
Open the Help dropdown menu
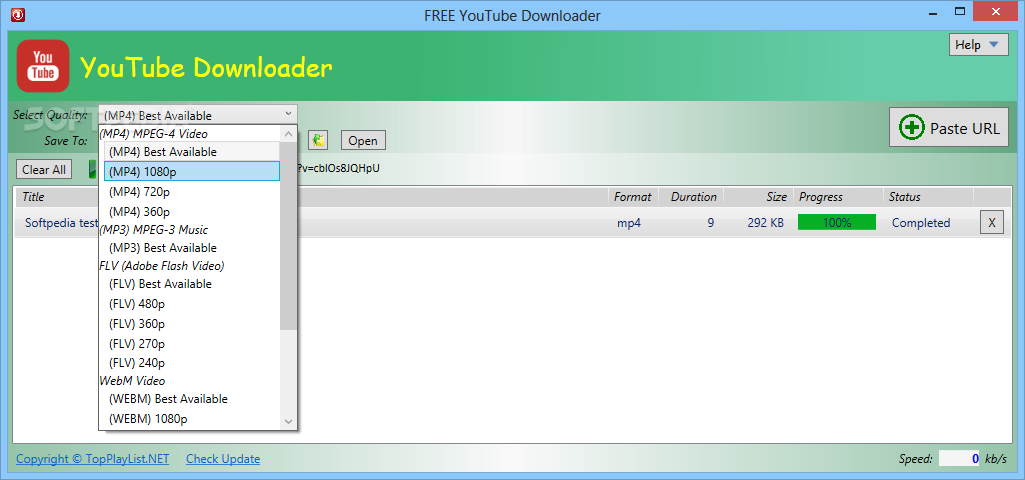(978, 44)
